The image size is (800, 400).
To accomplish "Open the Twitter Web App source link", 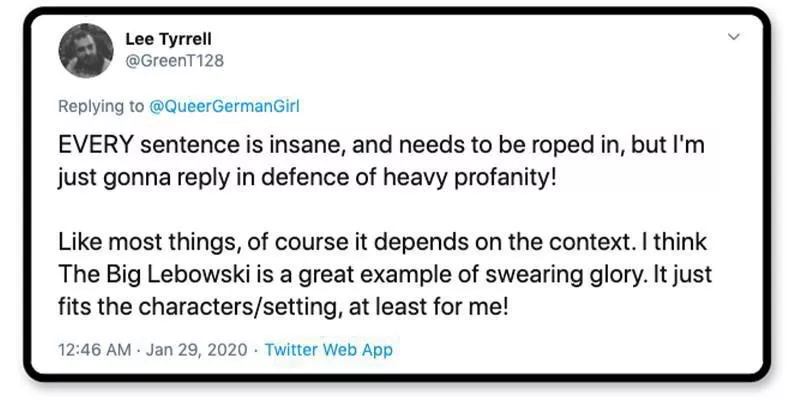I will point(328,349).
